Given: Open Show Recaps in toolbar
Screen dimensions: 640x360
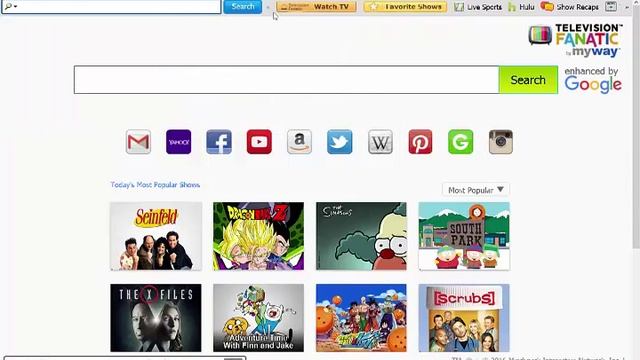Looking at the screenshot, I should [x=569, y=7].
